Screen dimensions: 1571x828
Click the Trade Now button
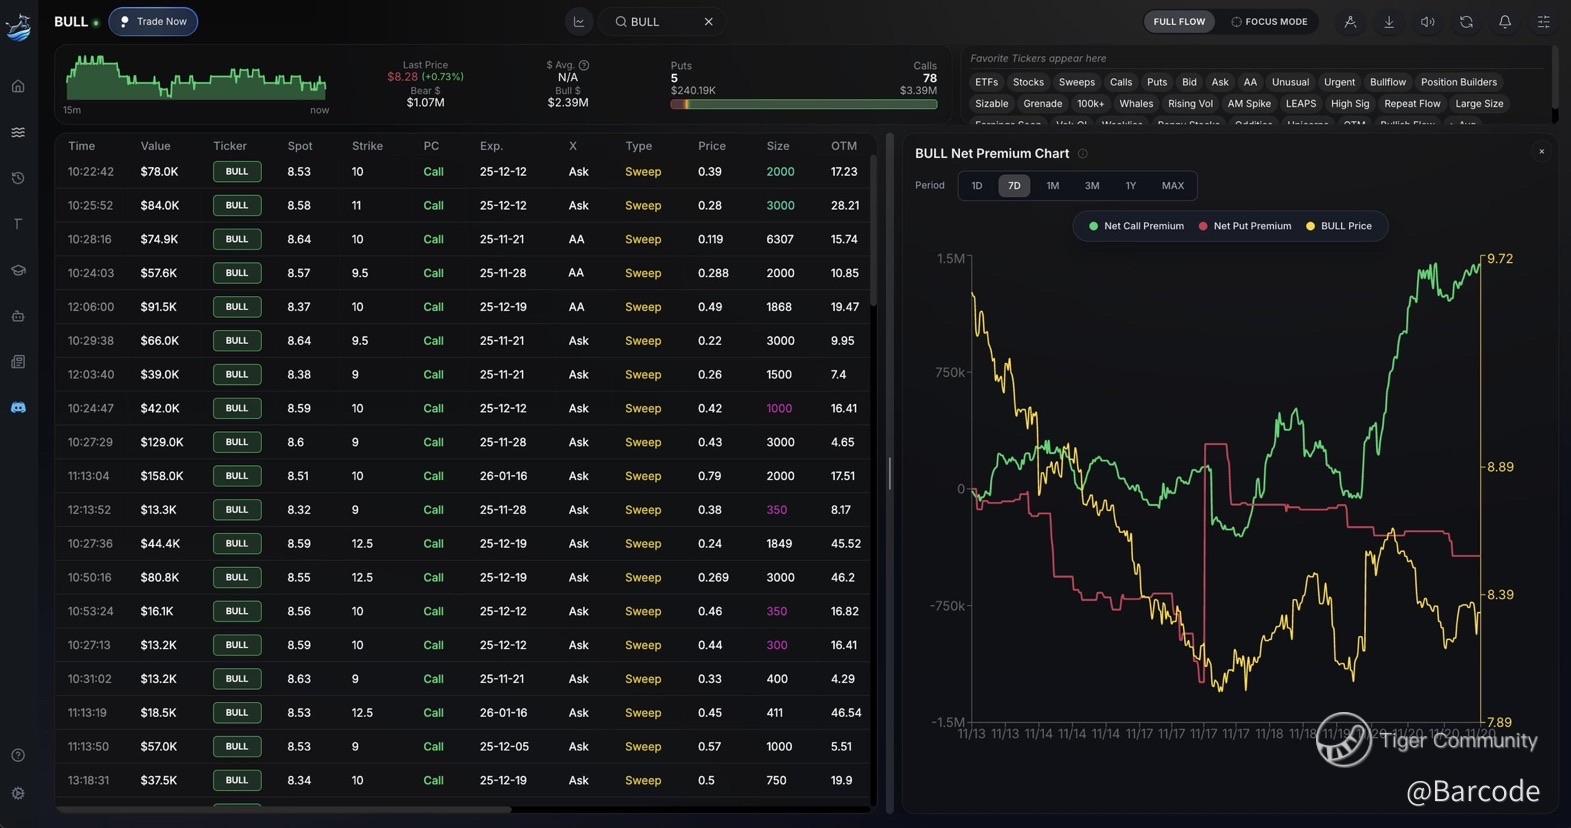point(153,21)
